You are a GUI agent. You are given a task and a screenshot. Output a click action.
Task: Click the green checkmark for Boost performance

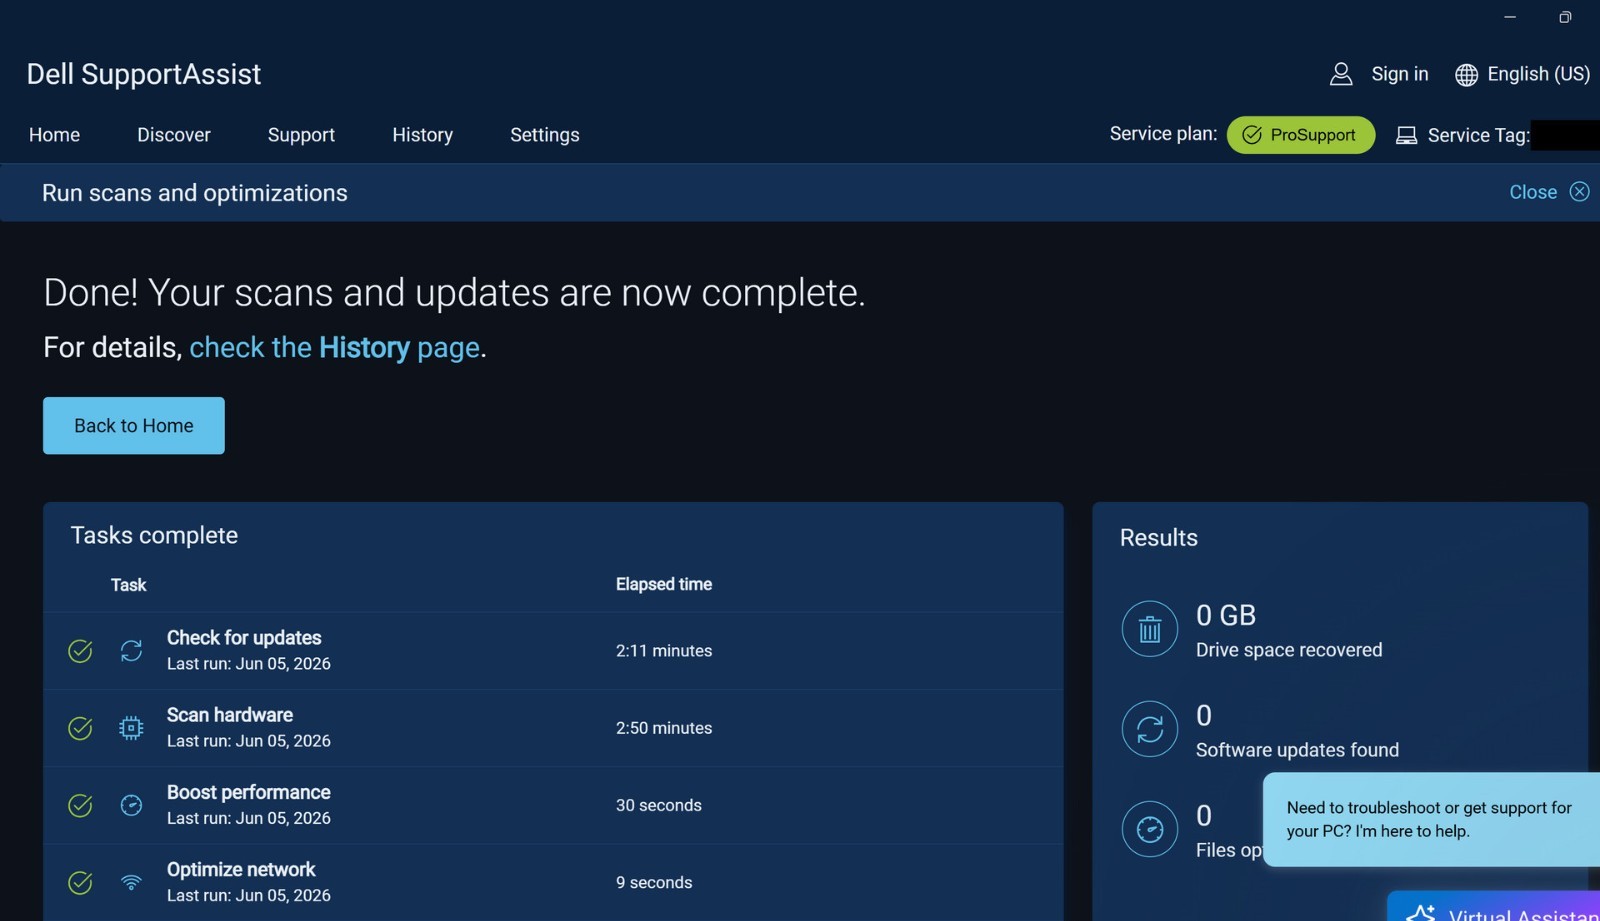(x=80, y=805)
